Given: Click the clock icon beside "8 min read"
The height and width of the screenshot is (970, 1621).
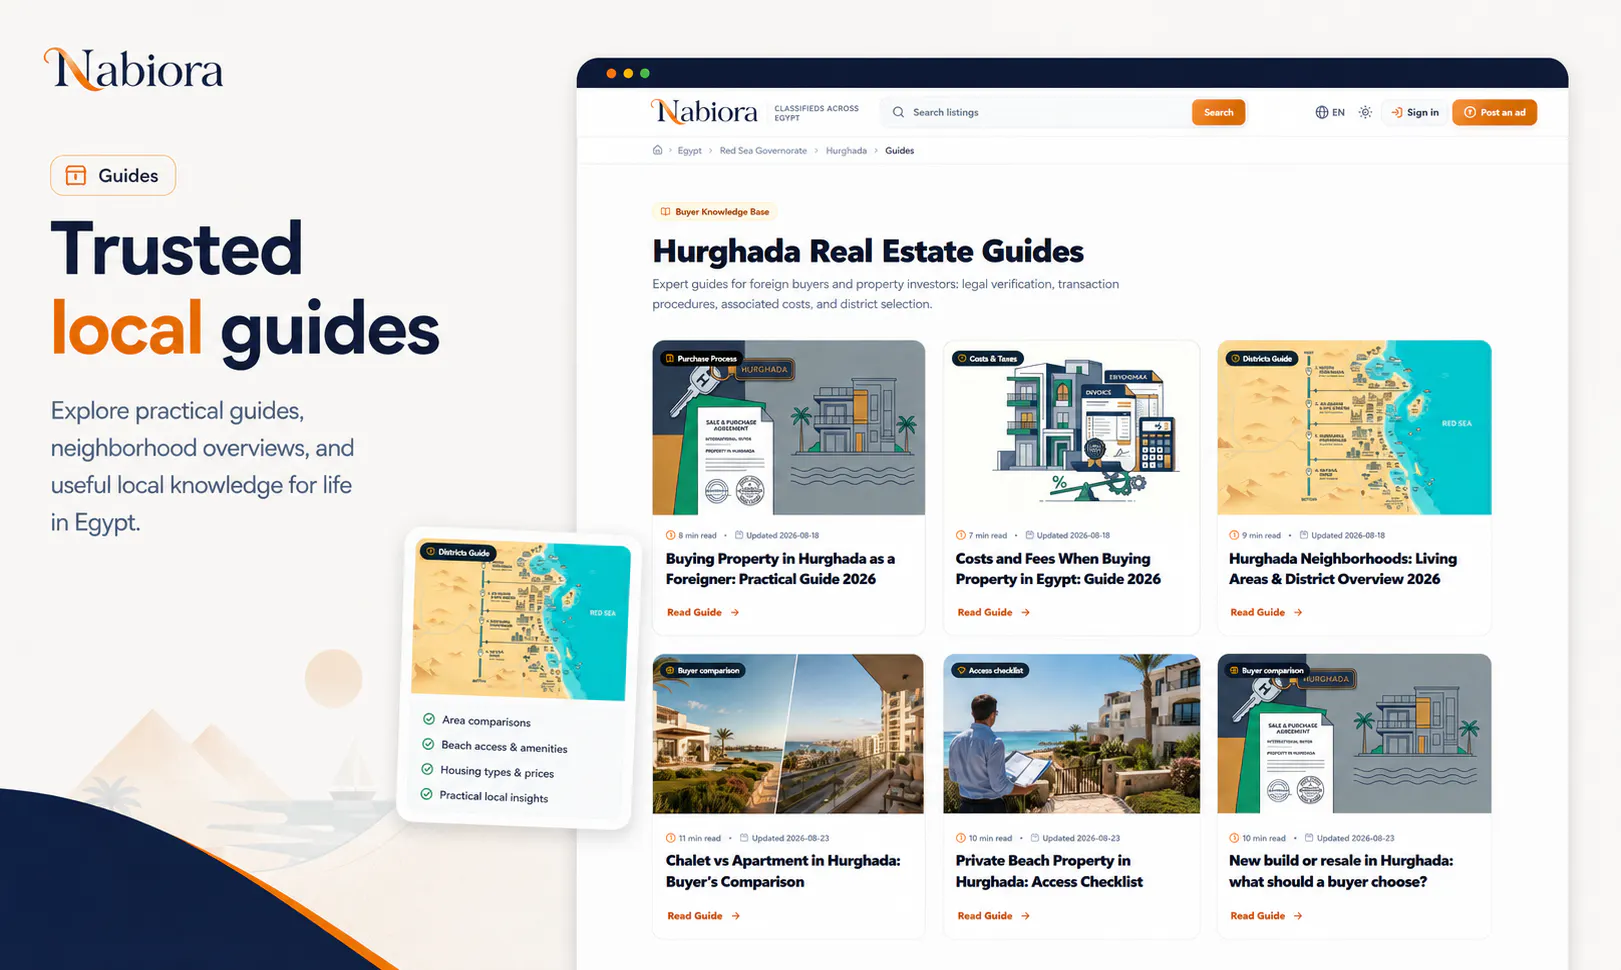Looking at the screenshot, I should (671, 535).
